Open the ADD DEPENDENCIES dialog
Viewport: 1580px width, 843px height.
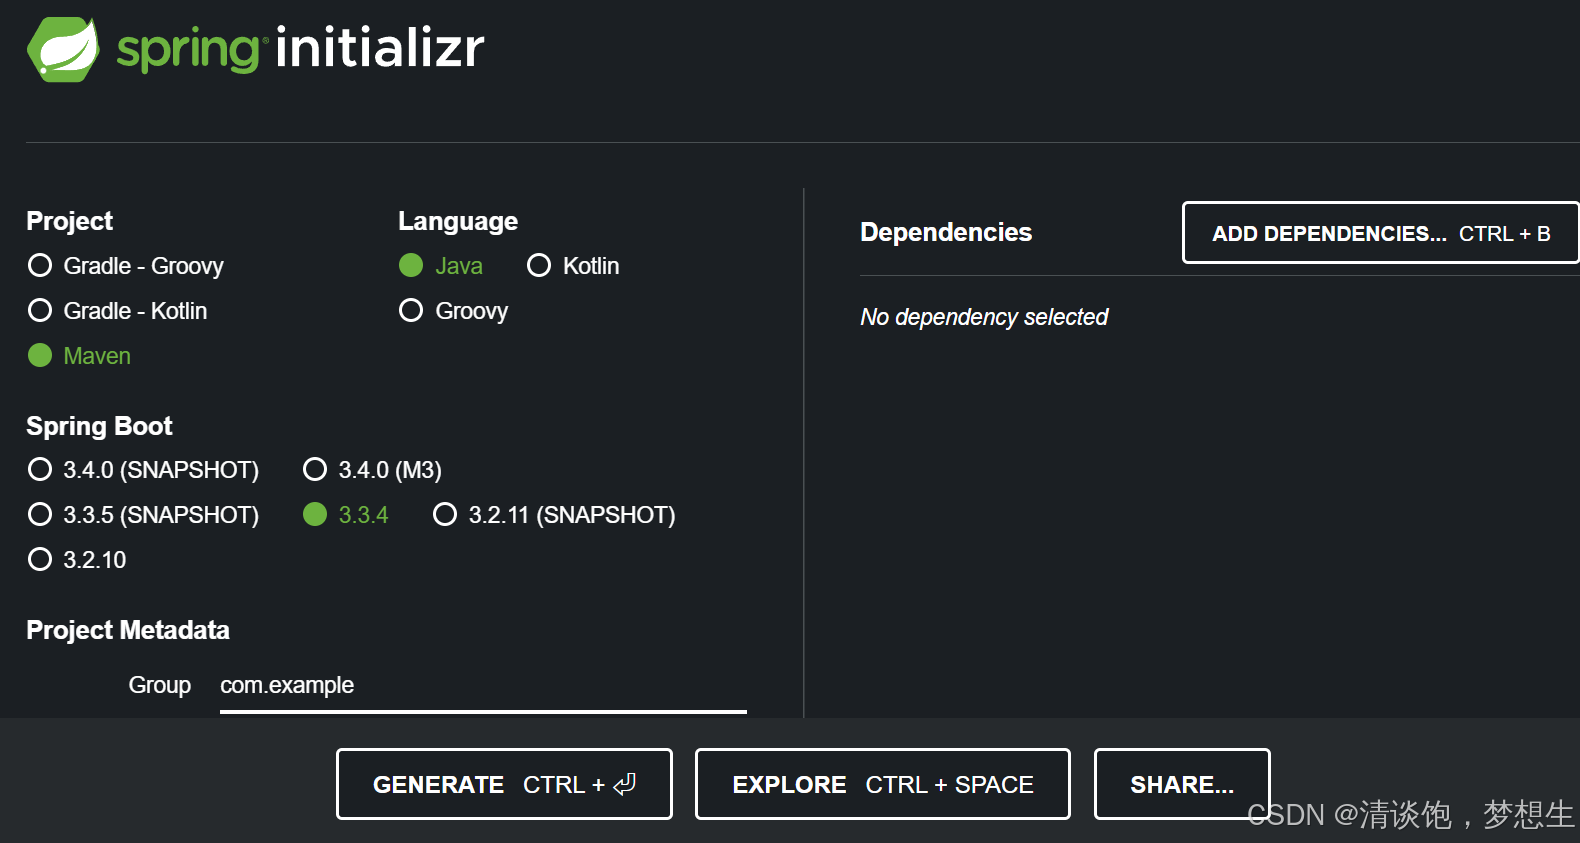click(x=1380, y=233)
